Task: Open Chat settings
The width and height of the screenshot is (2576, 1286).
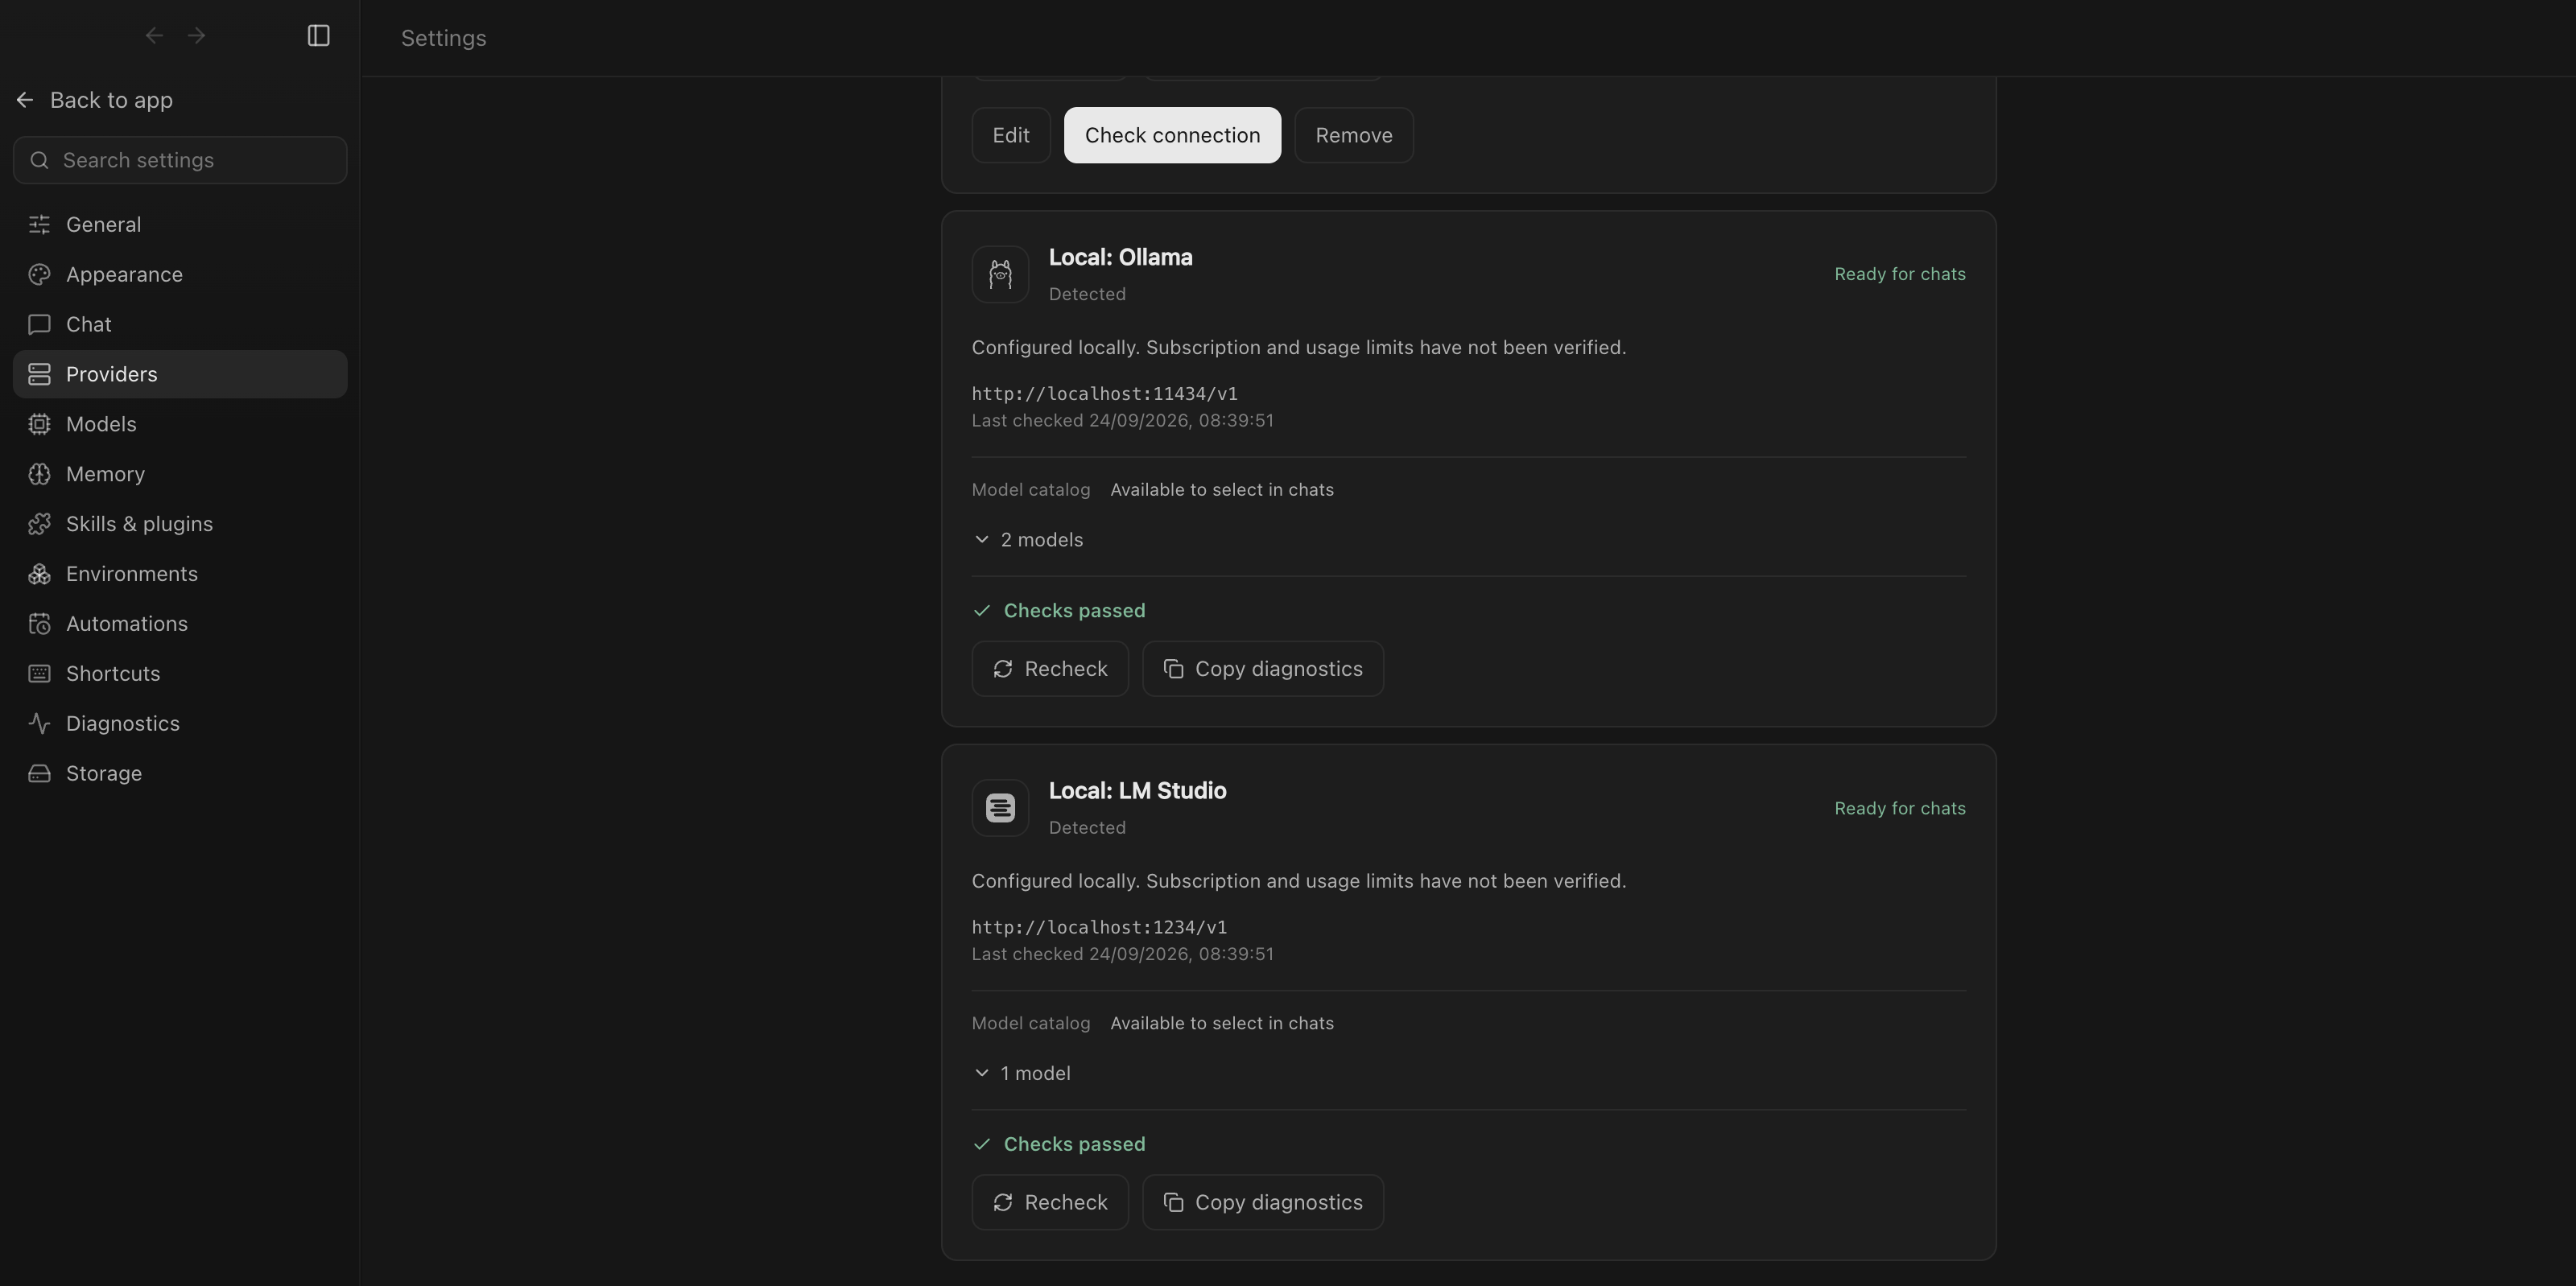Action: click(180, 324)
